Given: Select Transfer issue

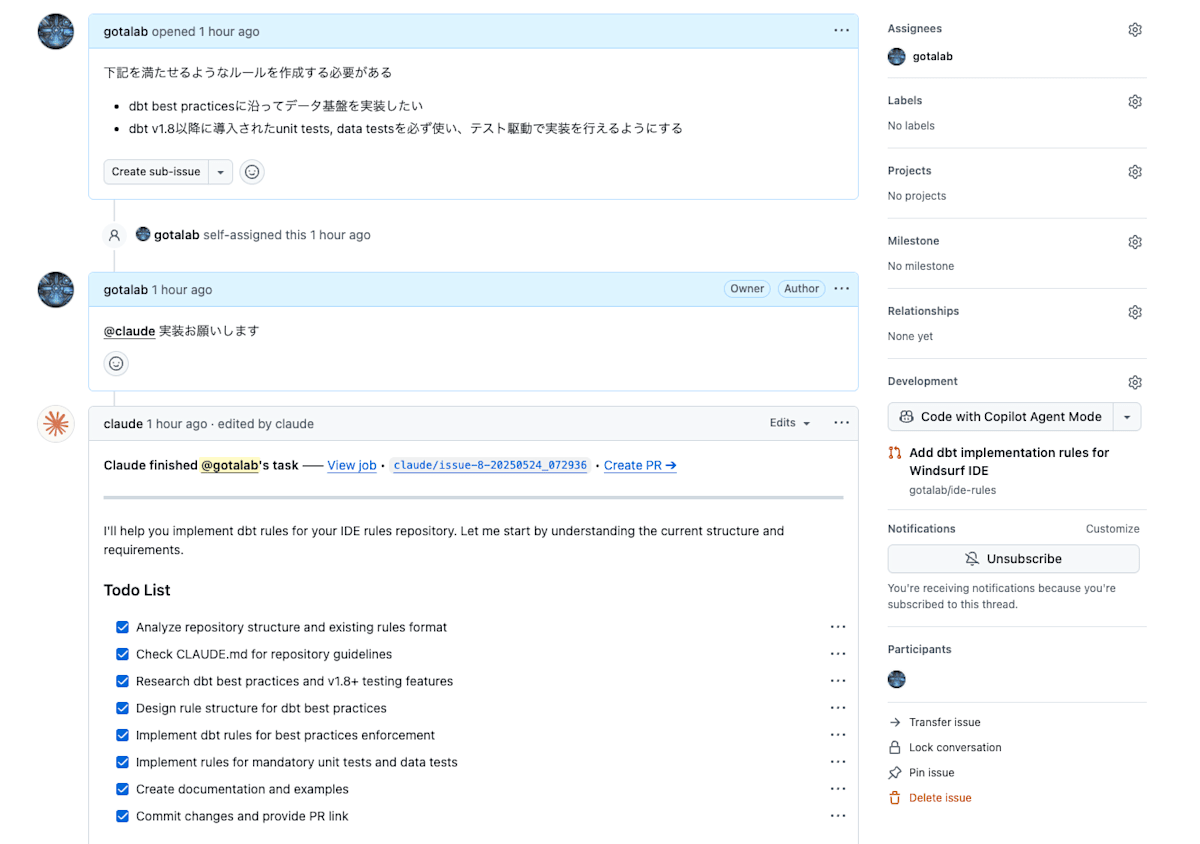Looking at the screenshot, I should (x=944, y=722).
